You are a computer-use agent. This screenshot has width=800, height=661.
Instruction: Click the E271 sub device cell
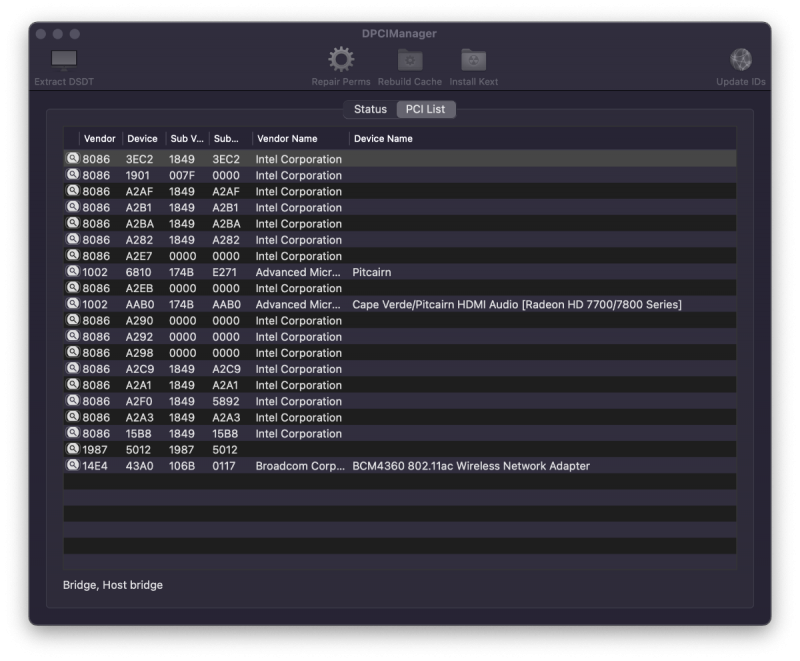click(x=224, y=272)
